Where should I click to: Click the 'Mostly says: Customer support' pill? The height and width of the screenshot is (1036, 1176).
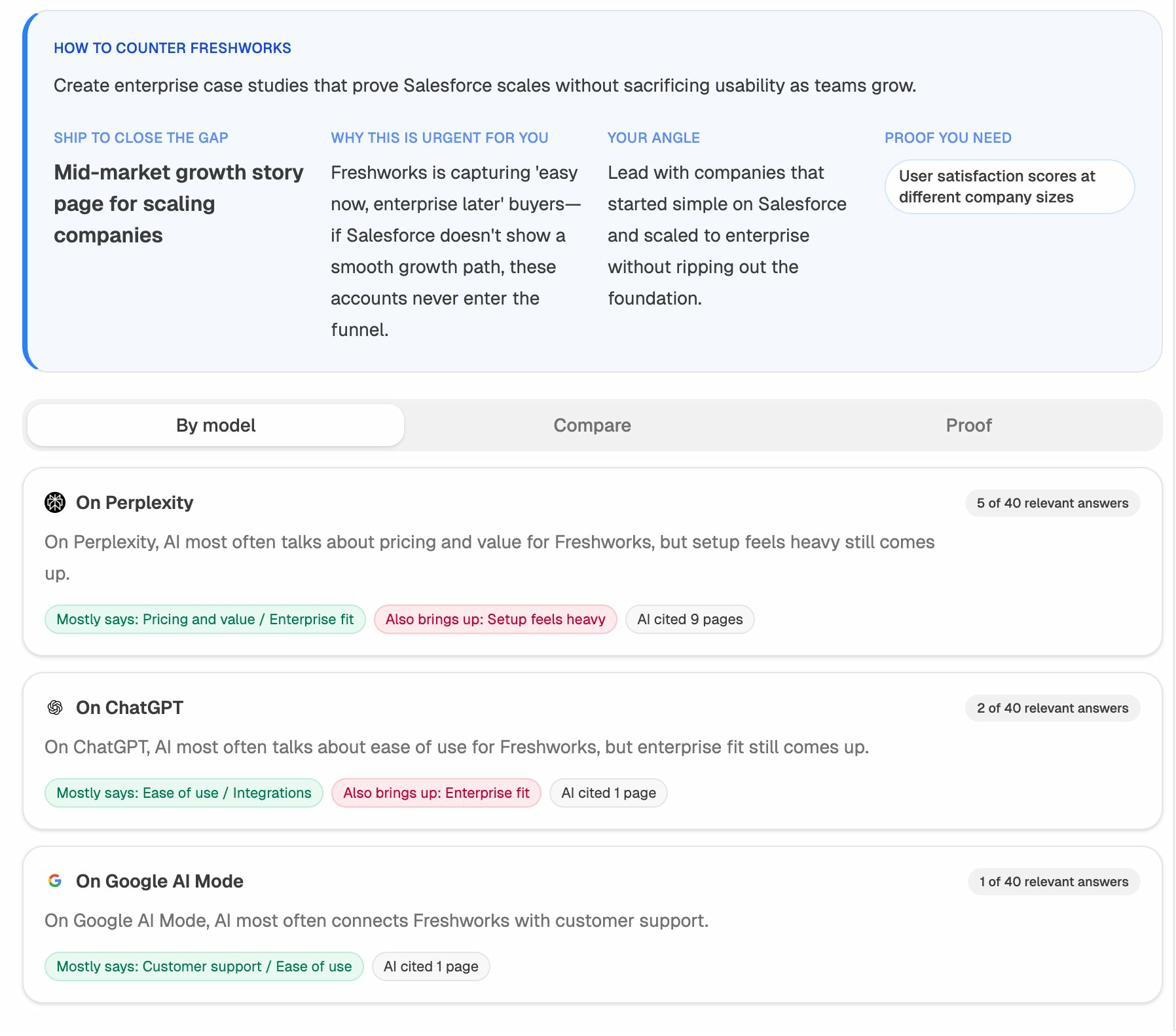pos(204,965)
